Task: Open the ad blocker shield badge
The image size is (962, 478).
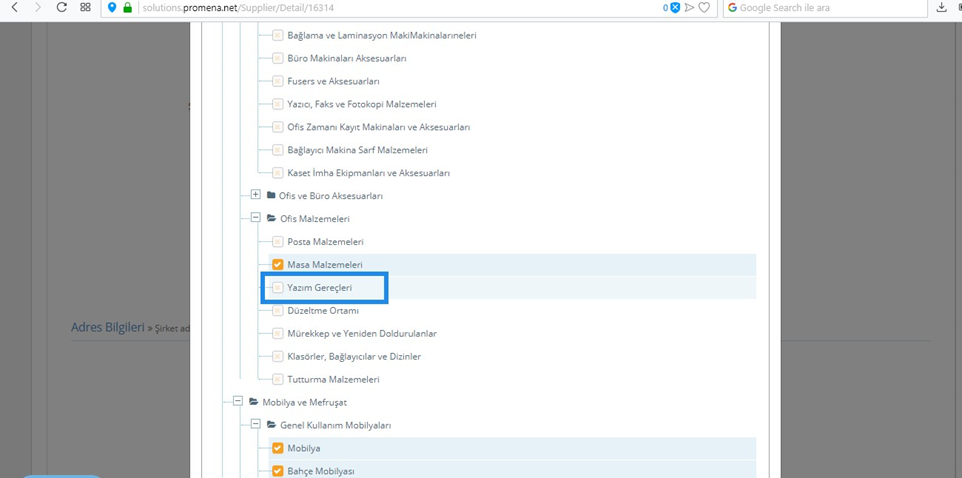Action: click(675, 7)
